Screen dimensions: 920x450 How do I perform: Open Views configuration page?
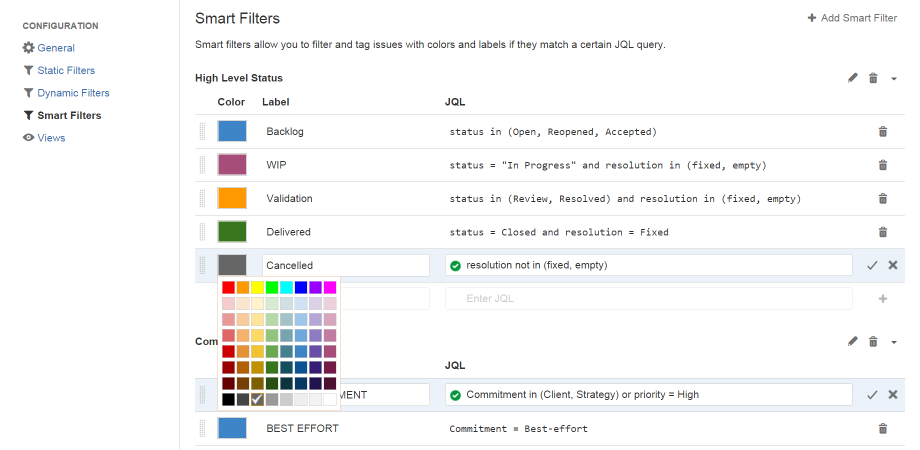[51, 138]
